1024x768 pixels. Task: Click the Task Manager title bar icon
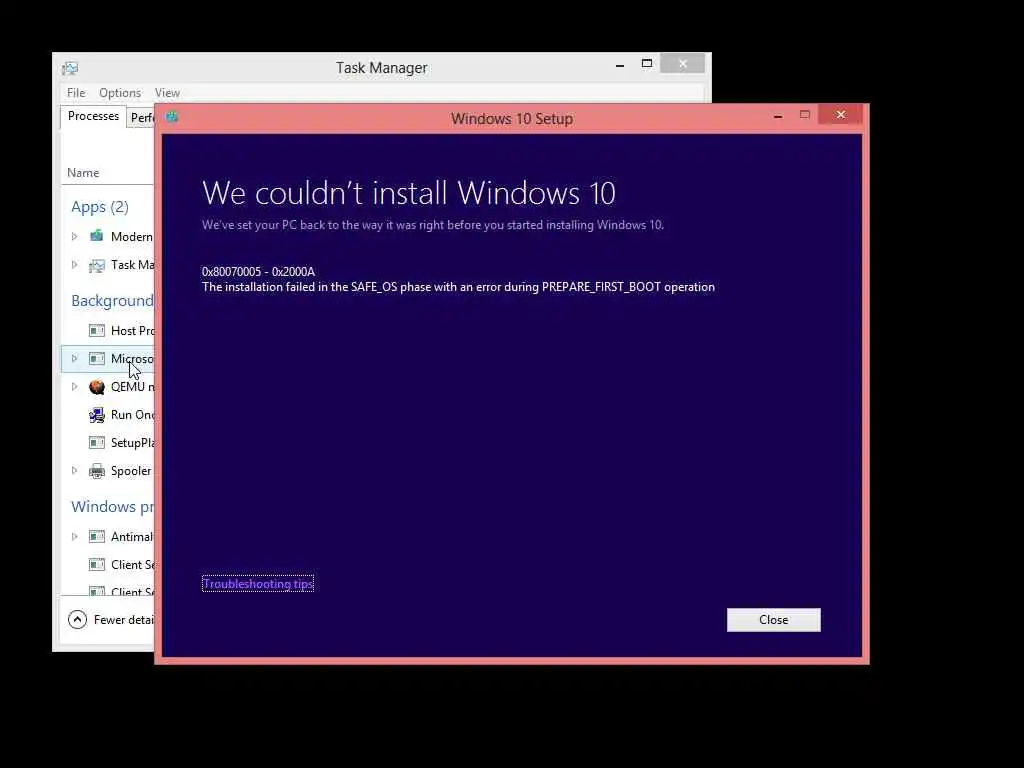(70, 68)
